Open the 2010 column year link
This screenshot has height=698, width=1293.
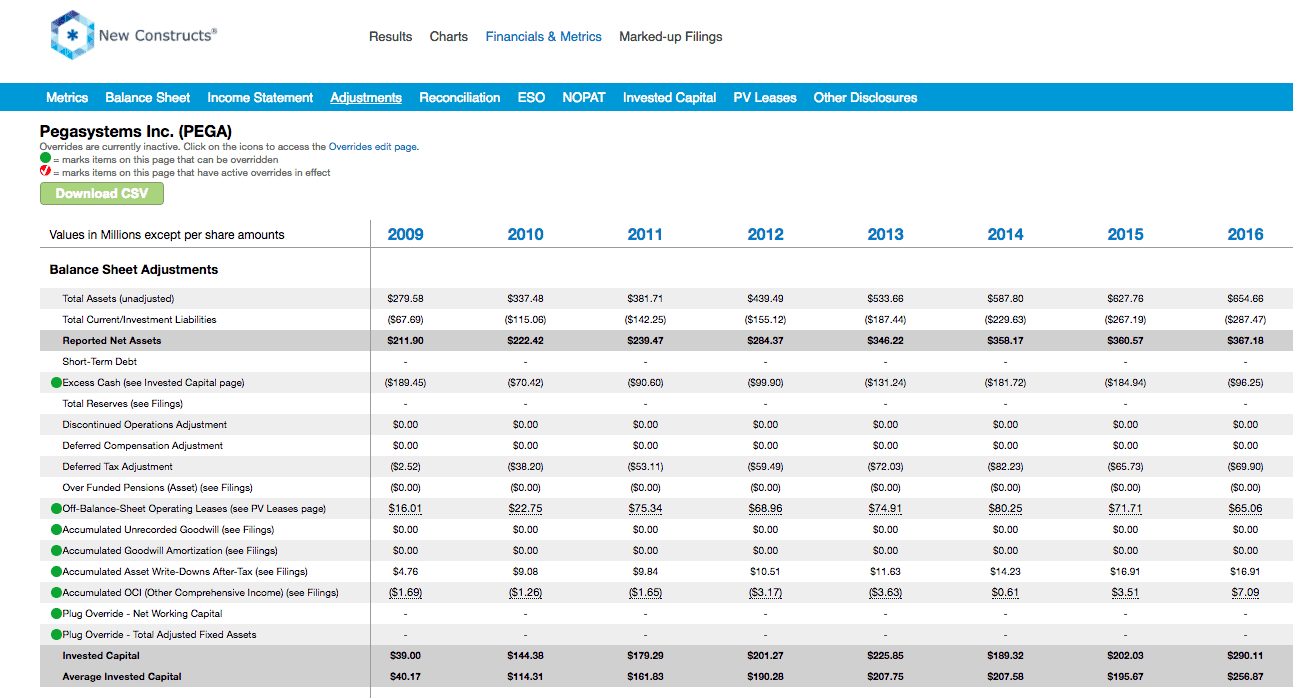(x=525, y=235)
